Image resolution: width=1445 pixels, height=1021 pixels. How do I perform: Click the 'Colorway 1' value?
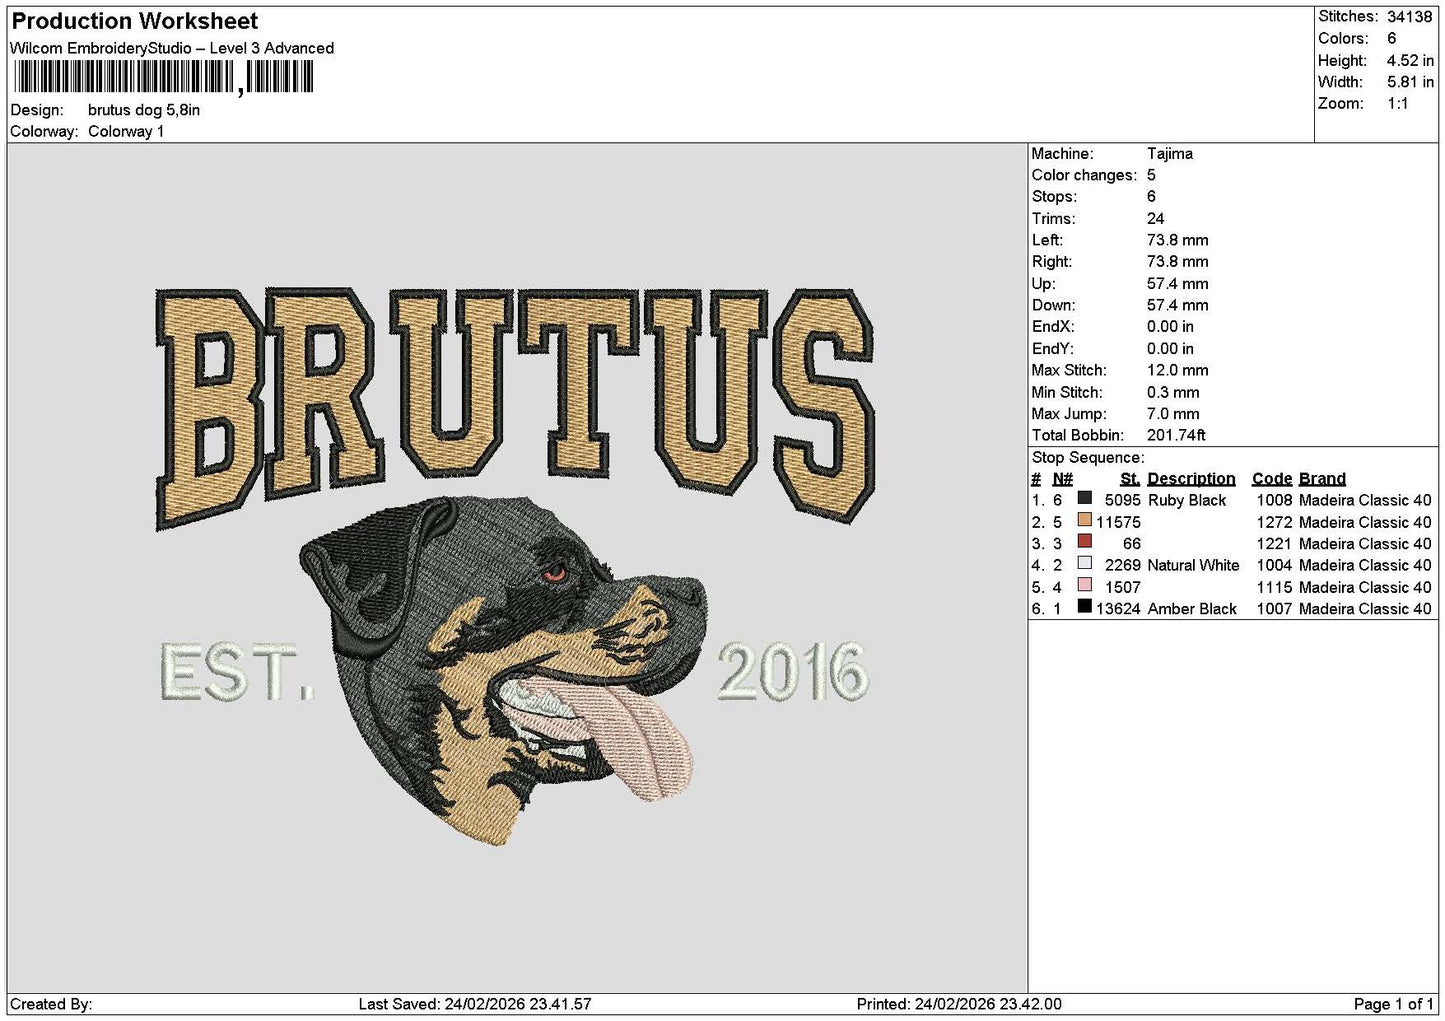click(126, 131)
